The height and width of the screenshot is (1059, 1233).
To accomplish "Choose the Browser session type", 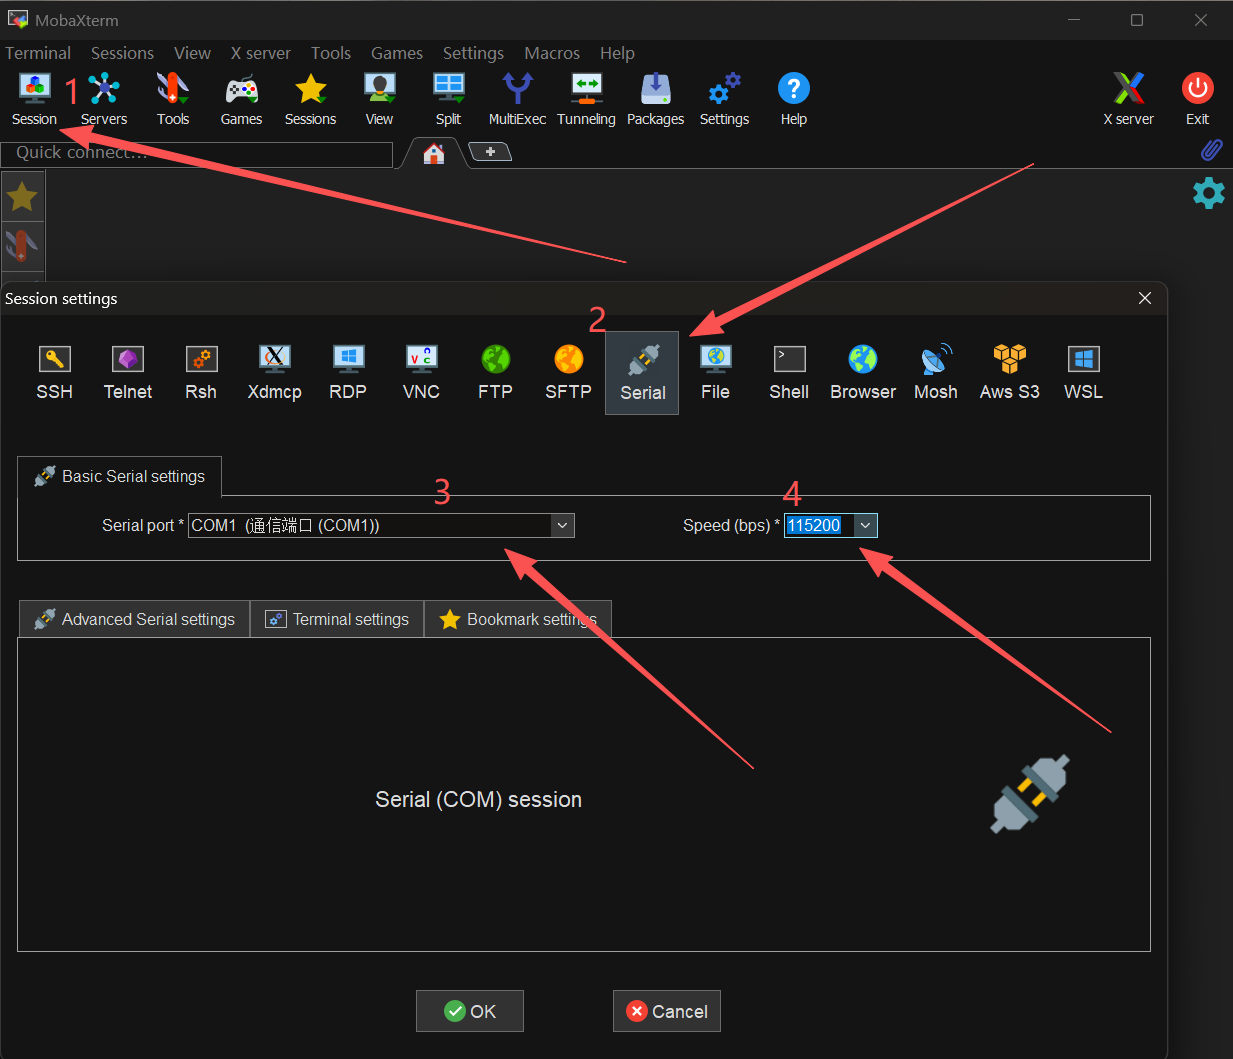I will coord(863,372).
